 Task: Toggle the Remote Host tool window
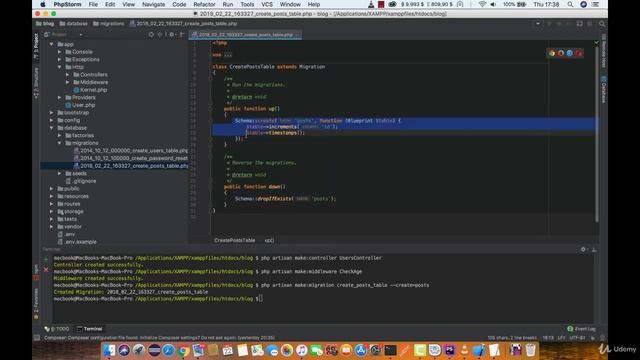point(604,51)
